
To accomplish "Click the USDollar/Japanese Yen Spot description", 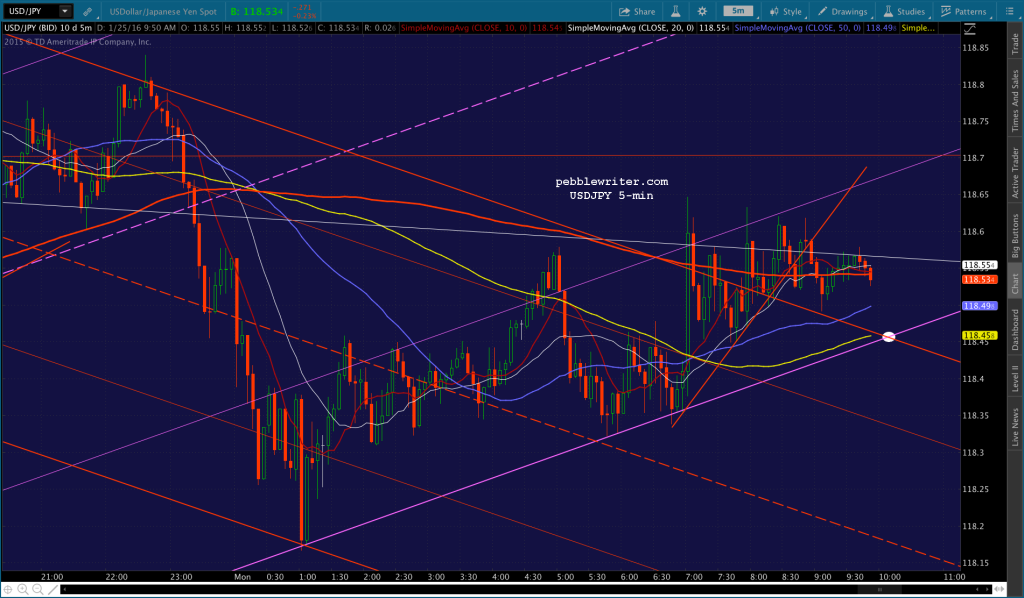I will coord(163,11).
